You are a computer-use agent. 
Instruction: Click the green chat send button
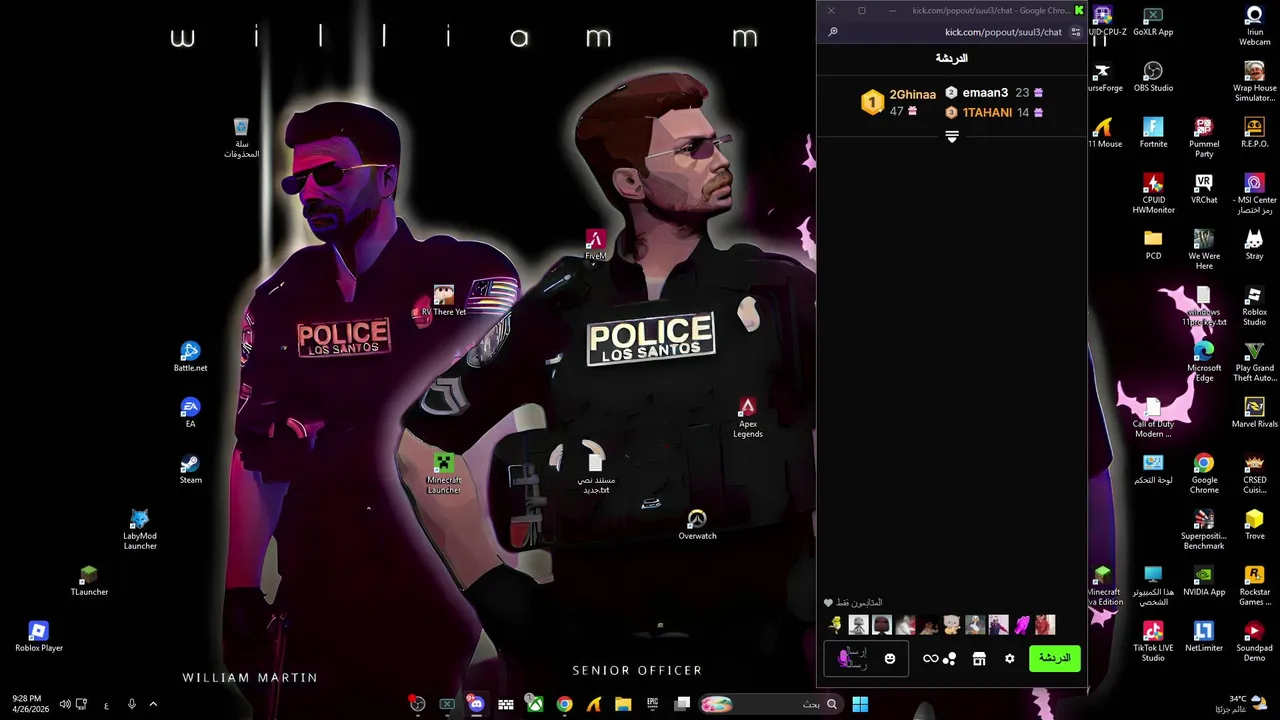pos(1055,658)
